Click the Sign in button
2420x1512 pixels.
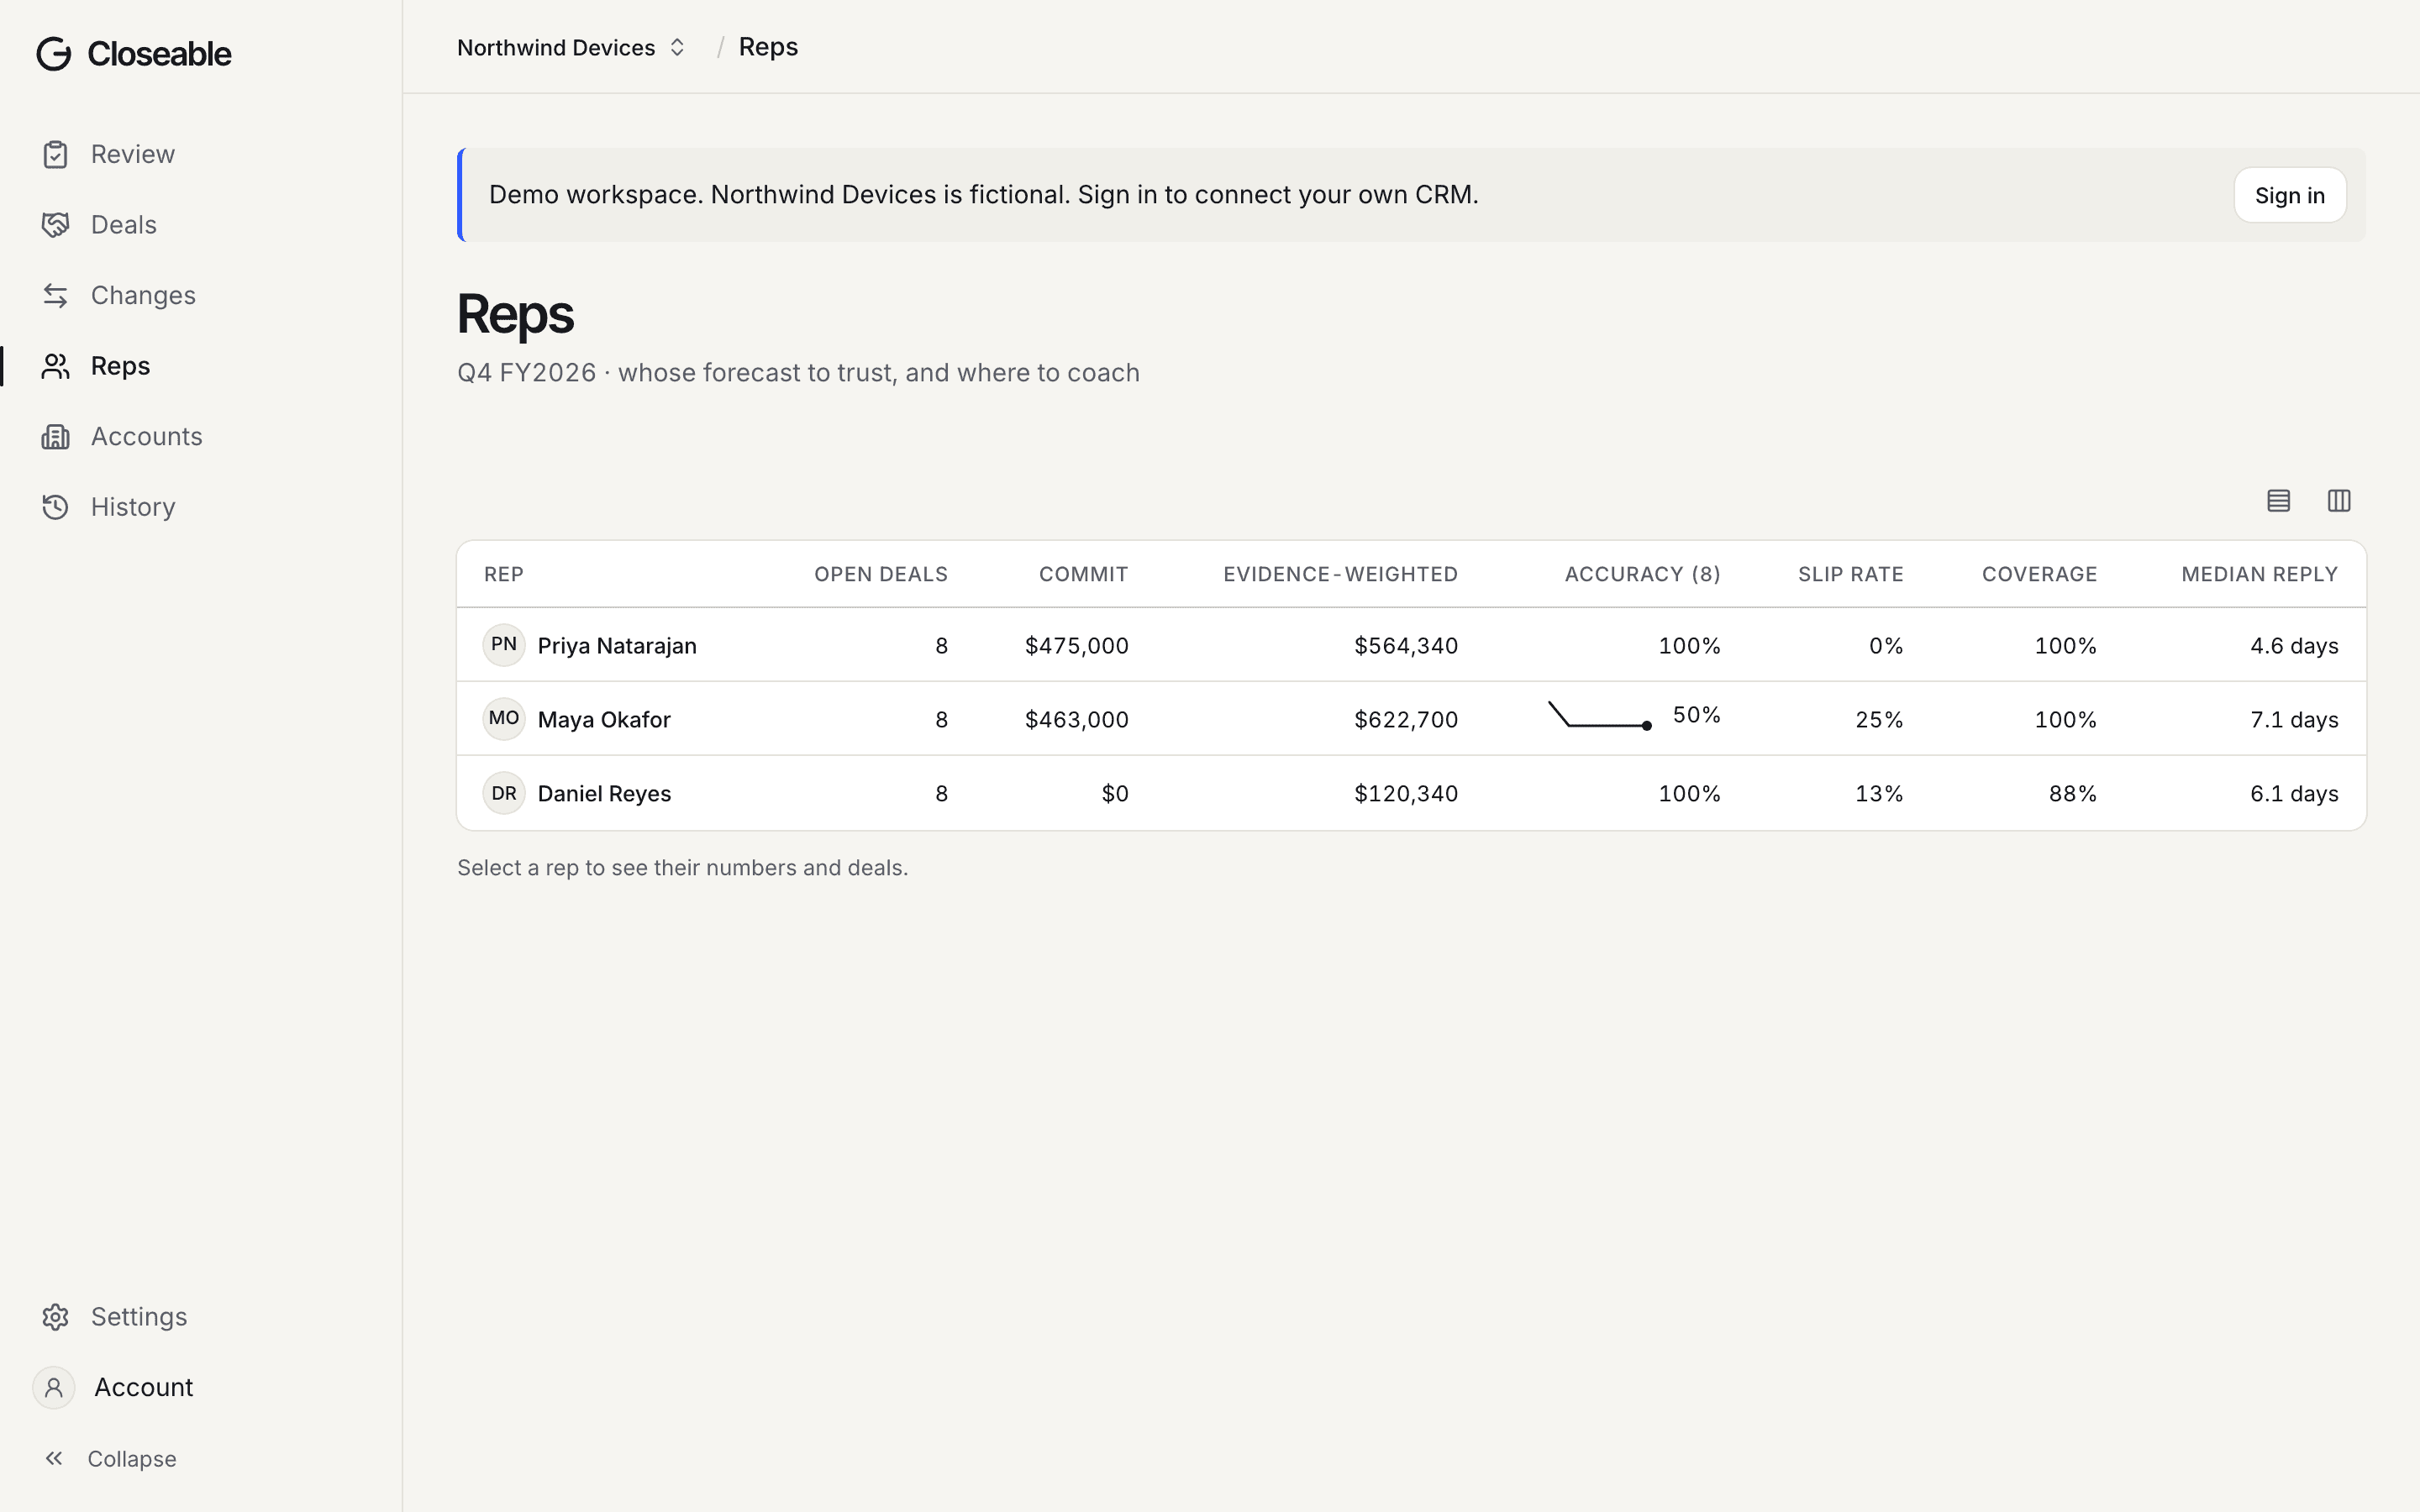pos(2290,195)
